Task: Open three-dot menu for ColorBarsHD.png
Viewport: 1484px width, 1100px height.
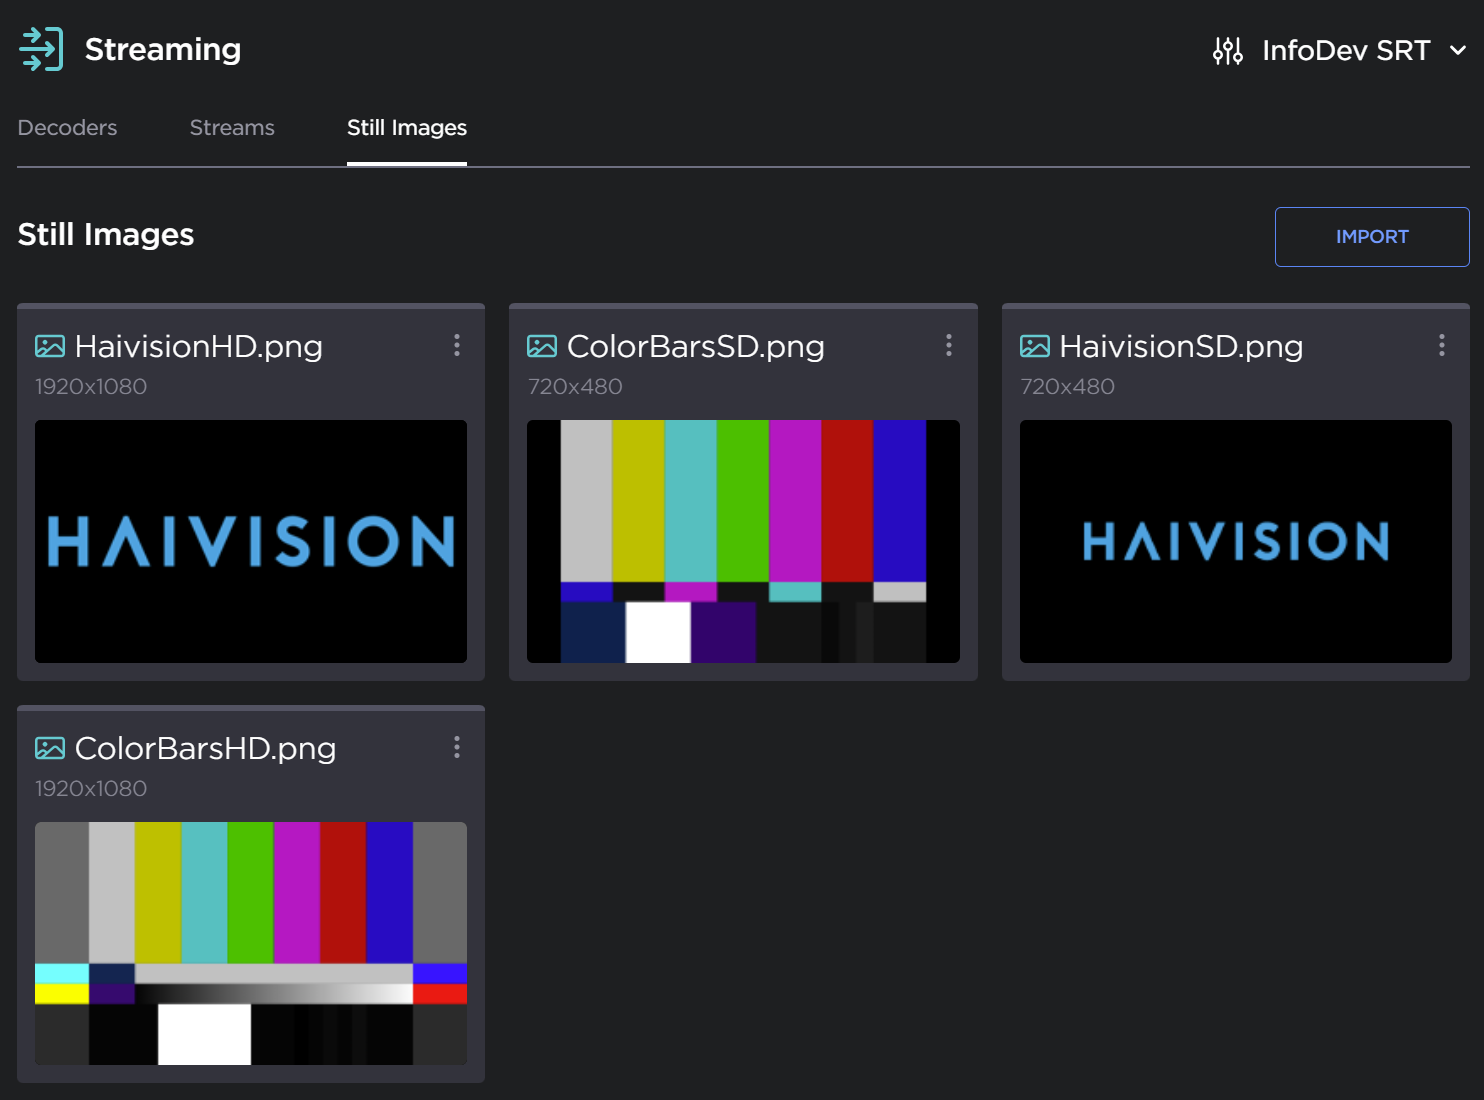Action: pyautogui.click(x=457, y=748)
